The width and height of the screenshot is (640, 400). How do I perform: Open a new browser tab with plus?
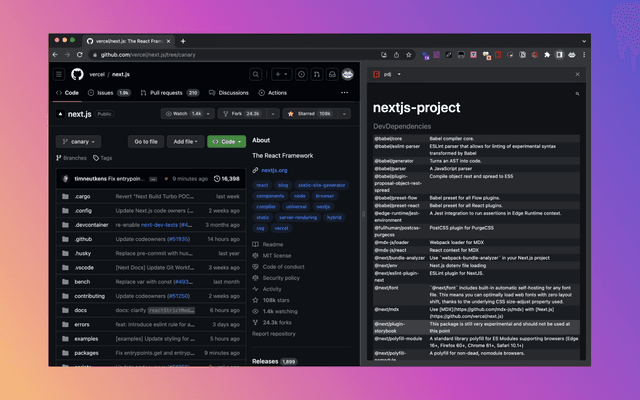pos(183,41)
